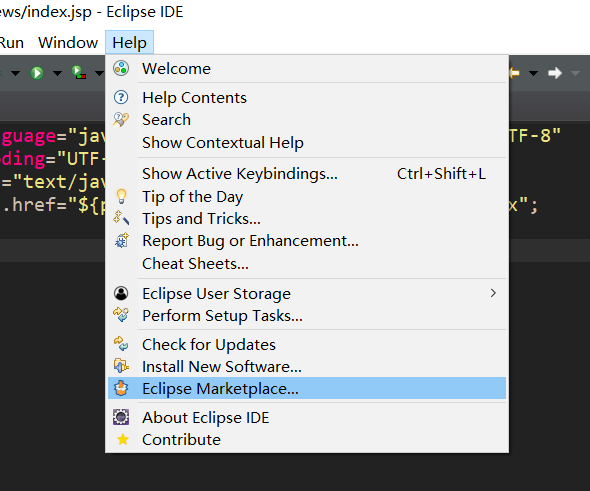Open the Forward navigation history dropdown
The height and width of the screenshot is (491, 590).
575,73
